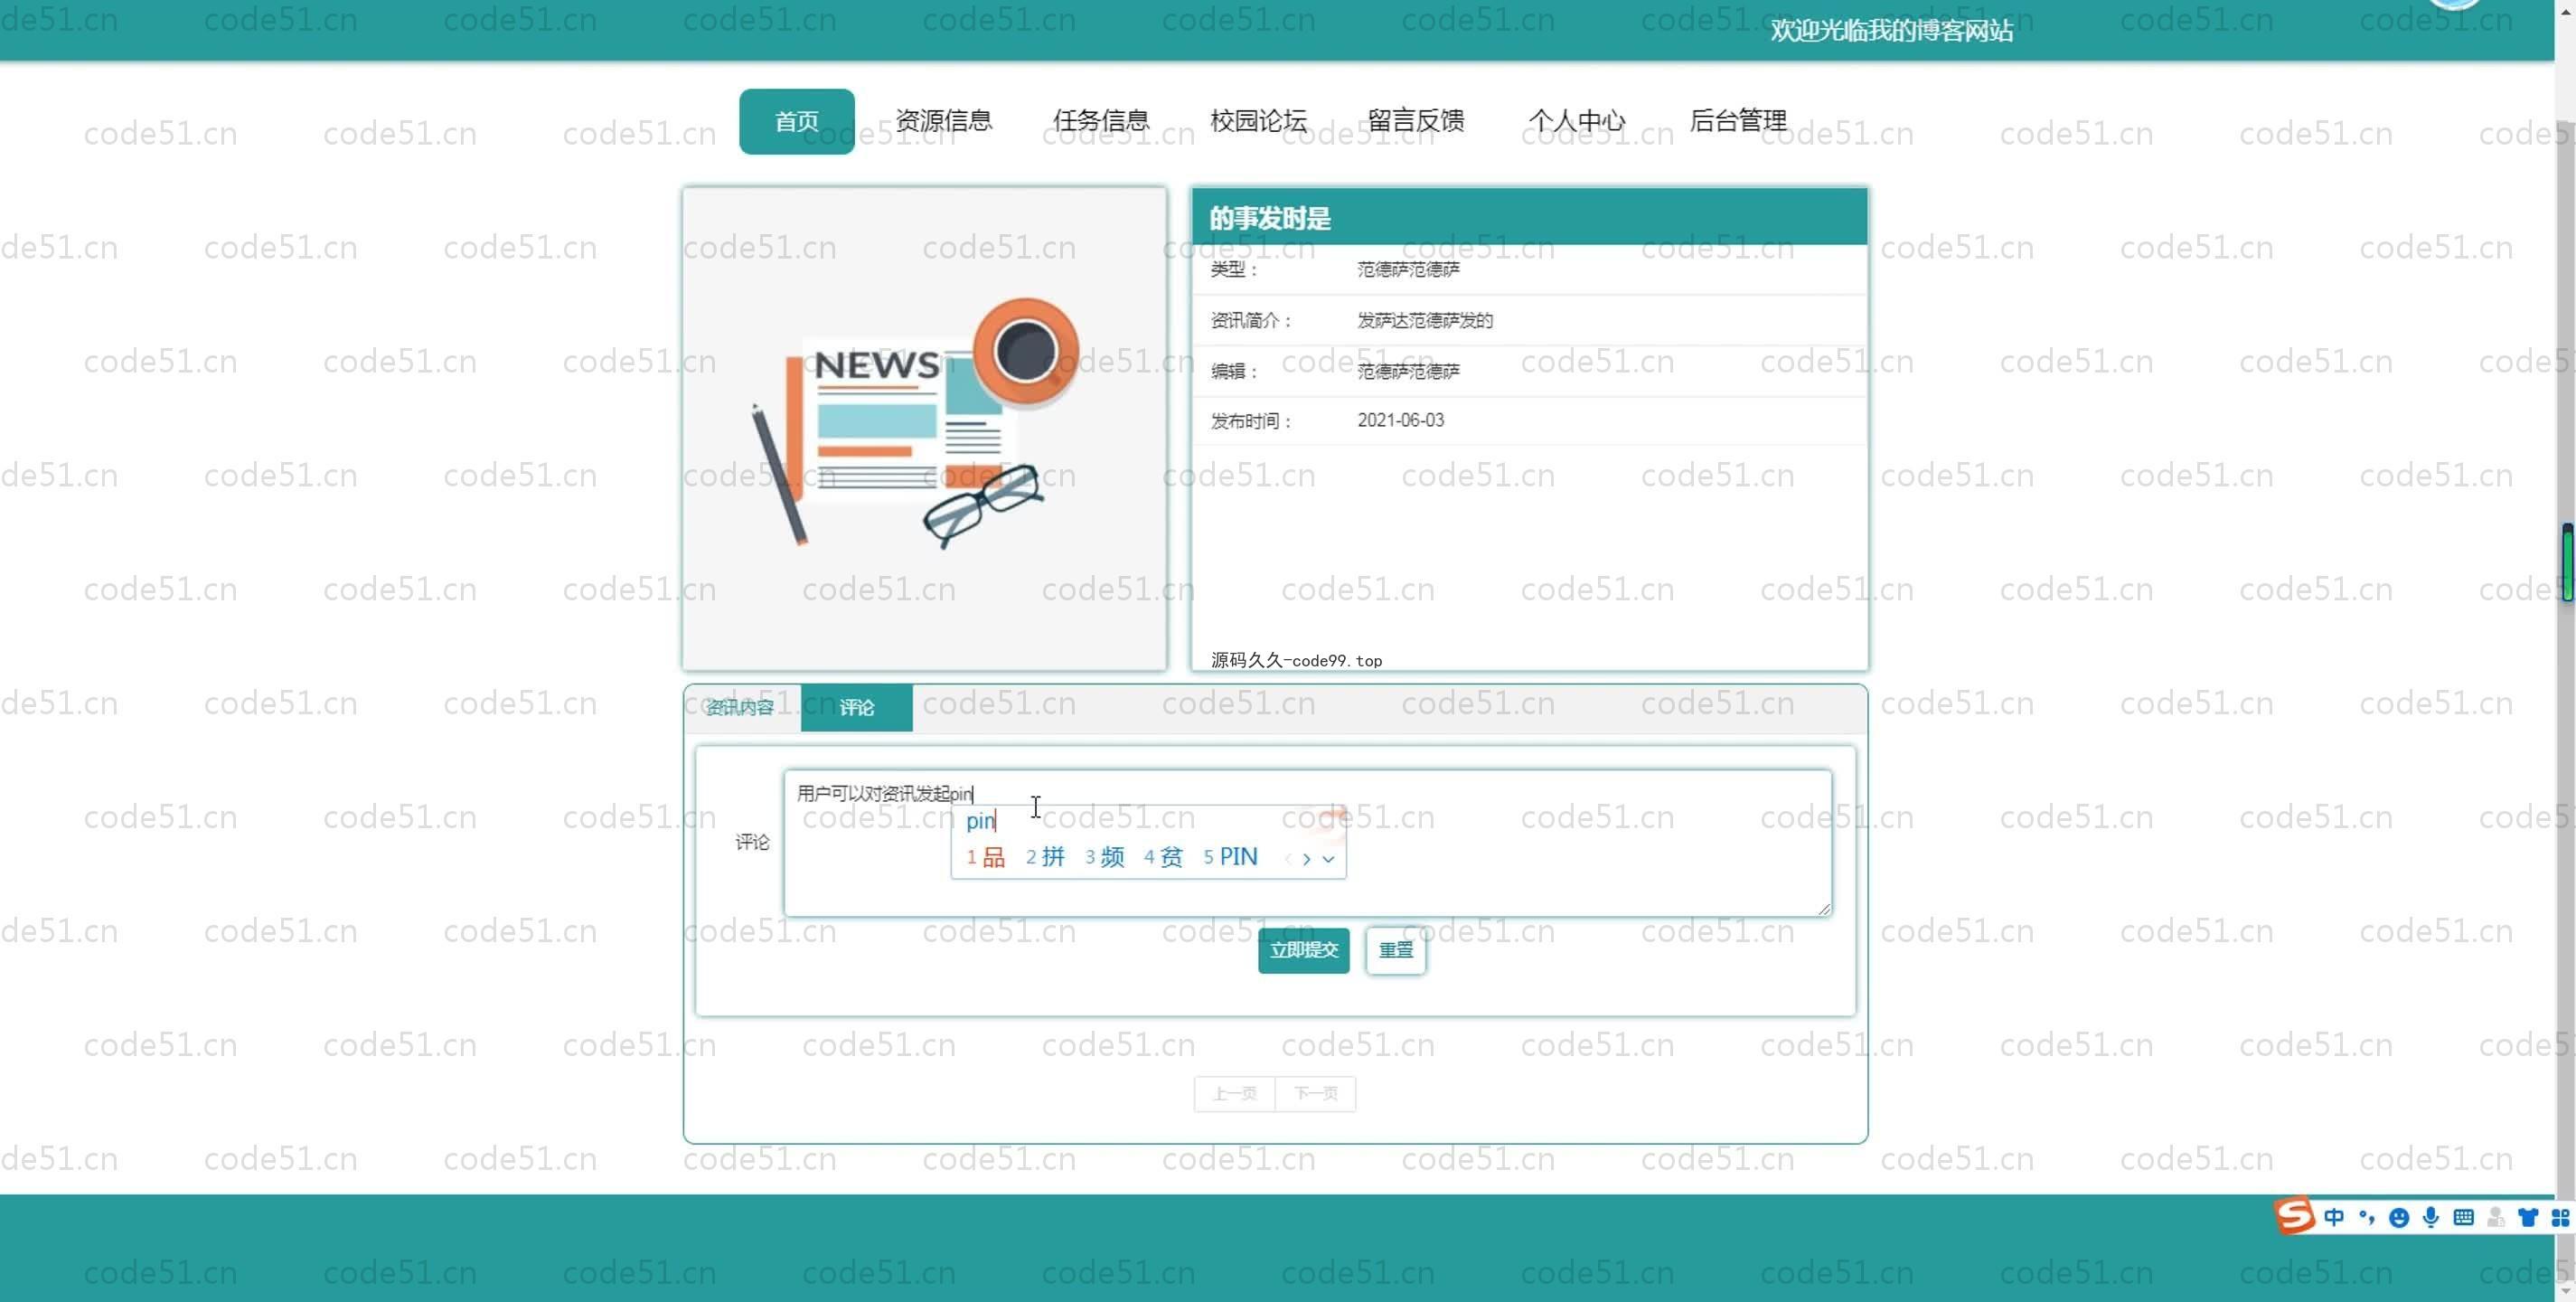Click 上一页 pagination button
The image size is (2576, 1302).
coord(1234,1093)
